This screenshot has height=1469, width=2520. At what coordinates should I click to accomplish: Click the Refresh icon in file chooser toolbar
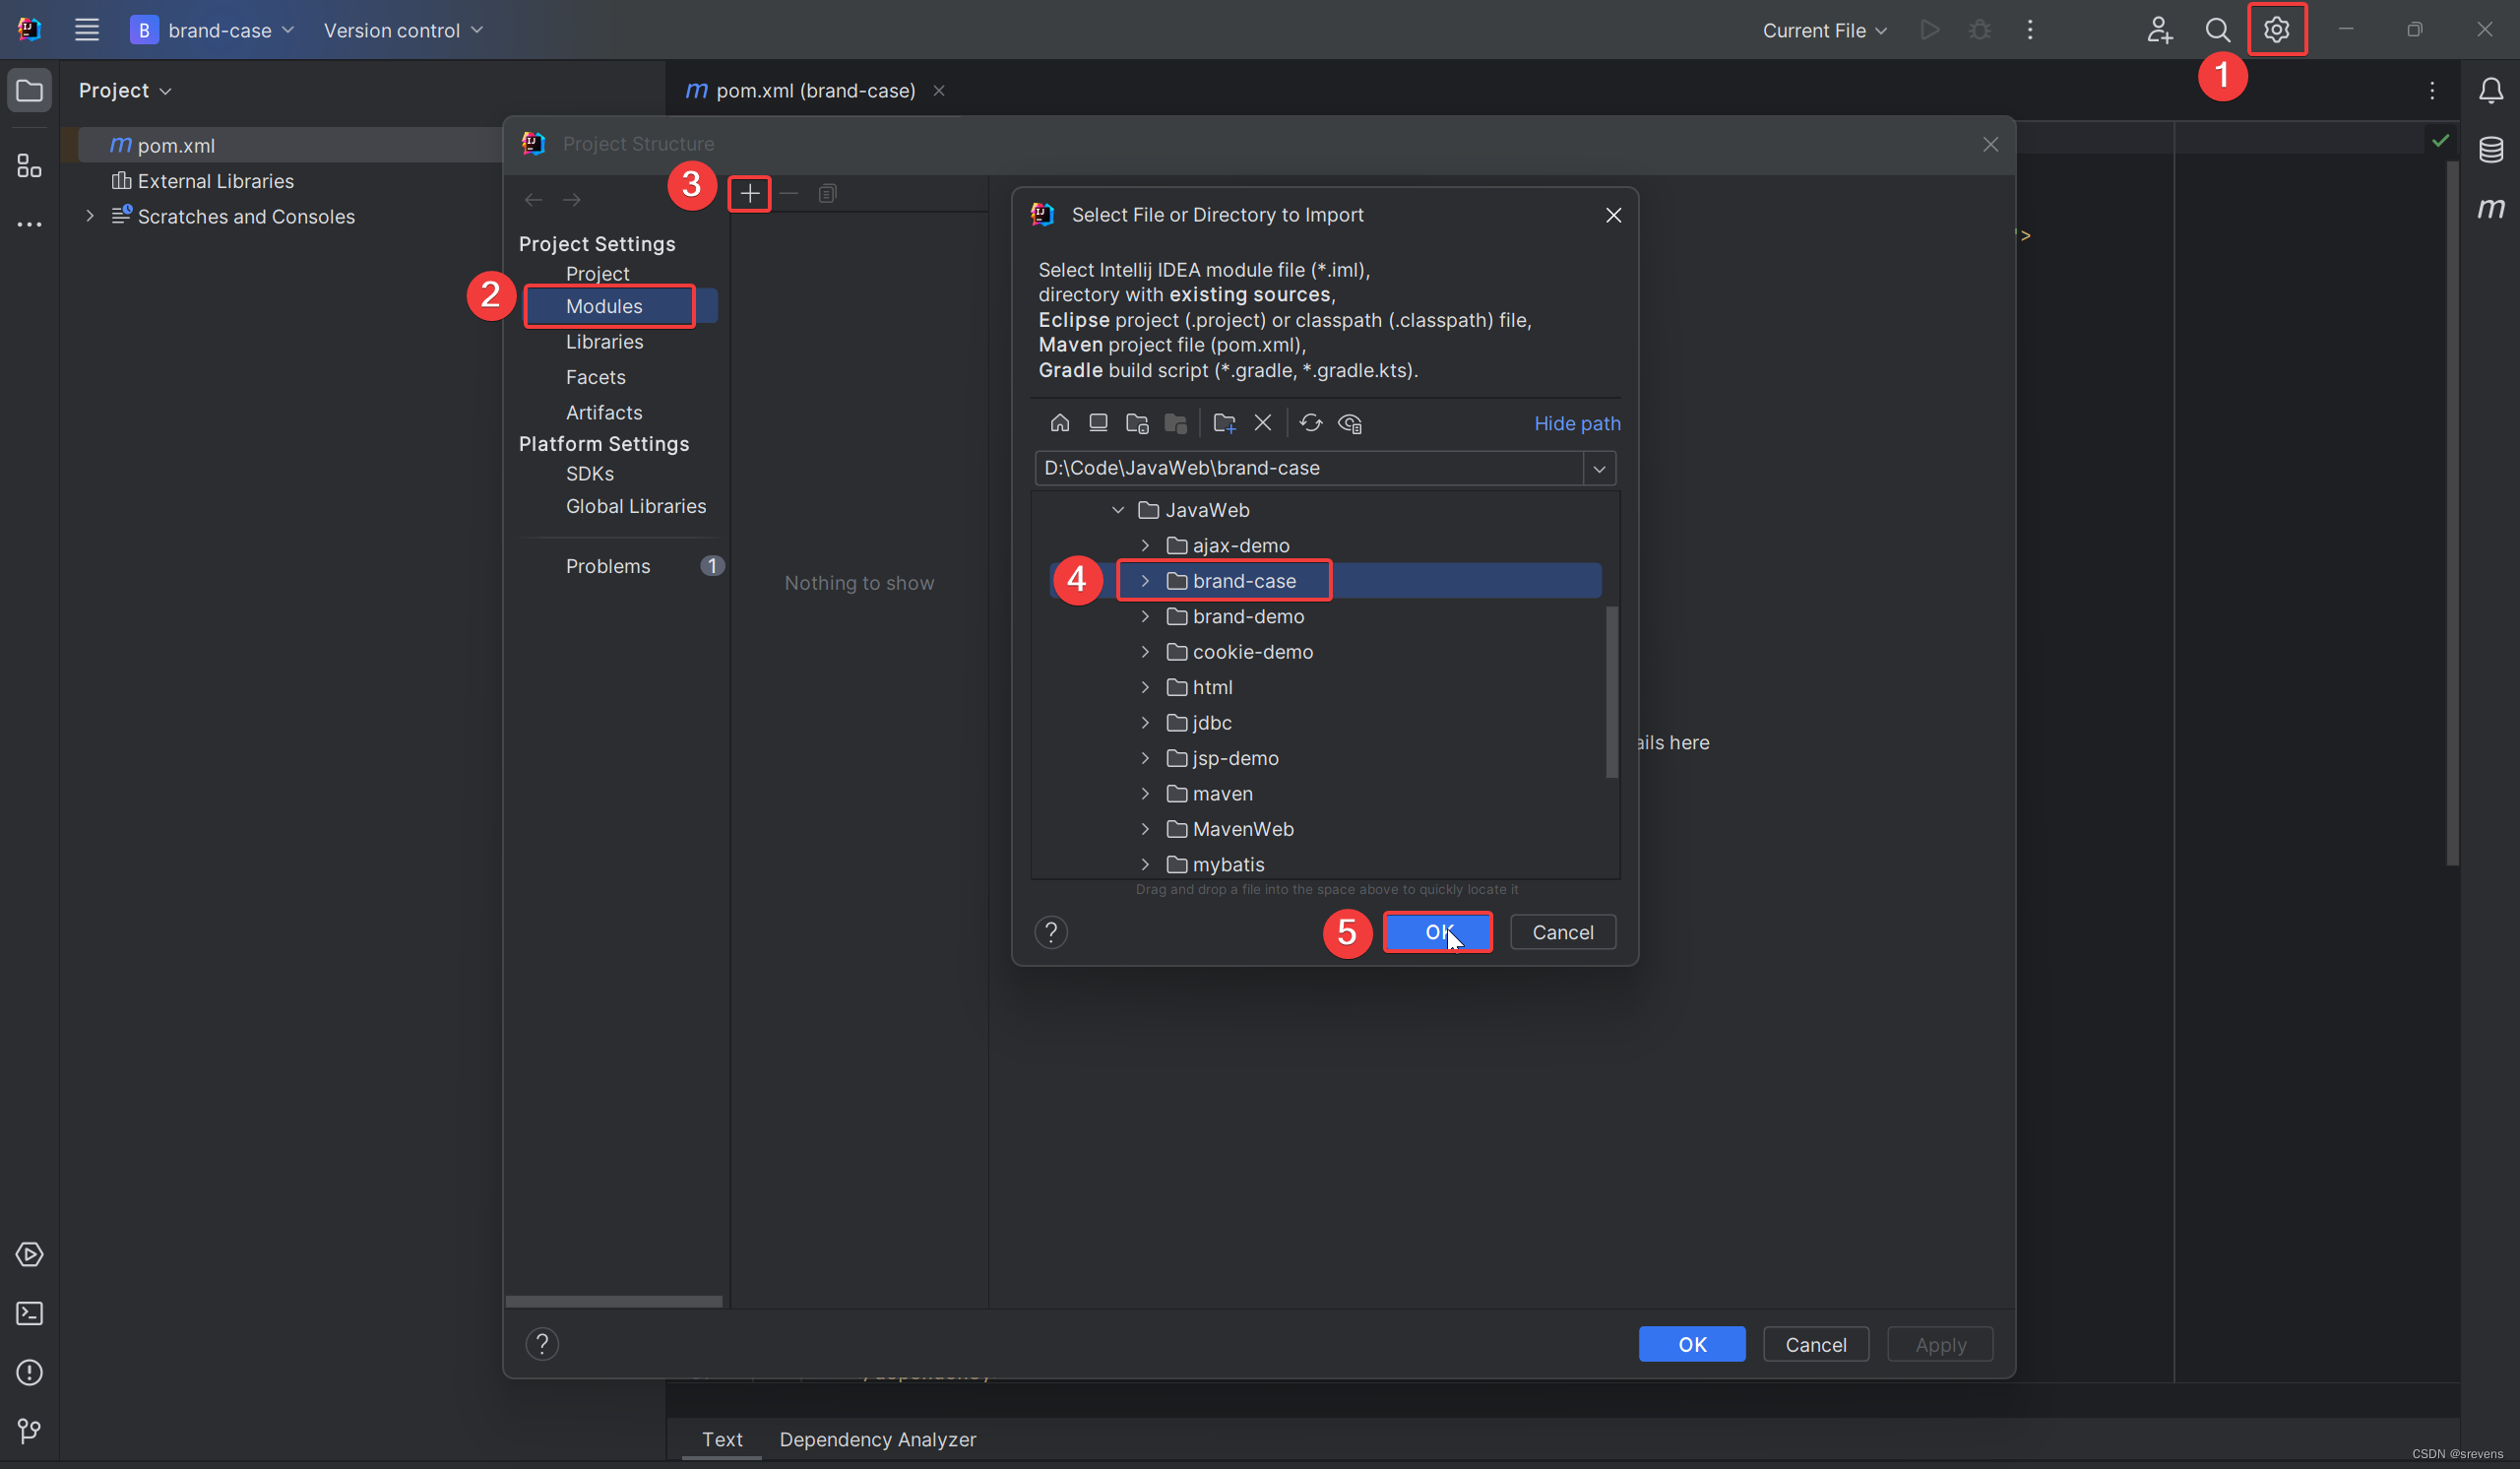[1310, 423]
